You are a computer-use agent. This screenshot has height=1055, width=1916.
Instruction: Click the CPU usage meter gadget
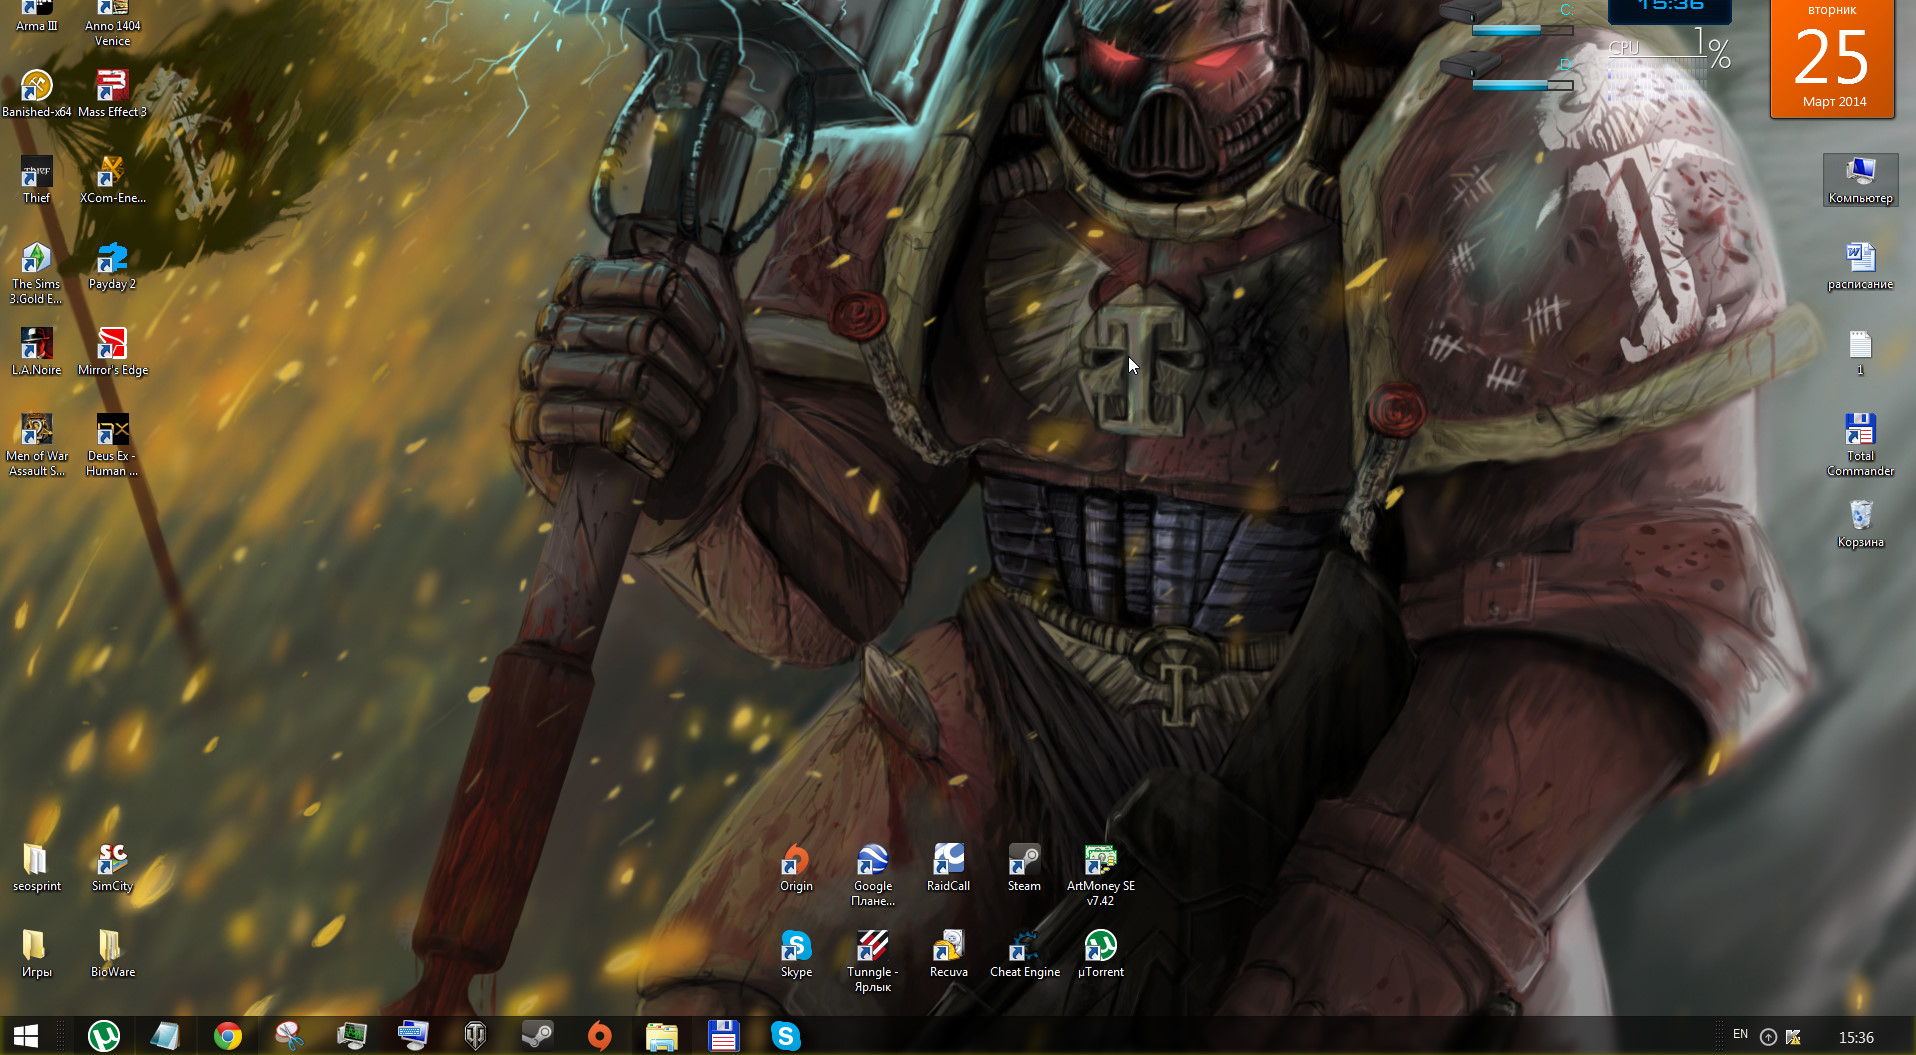[x=1669, y=65]
